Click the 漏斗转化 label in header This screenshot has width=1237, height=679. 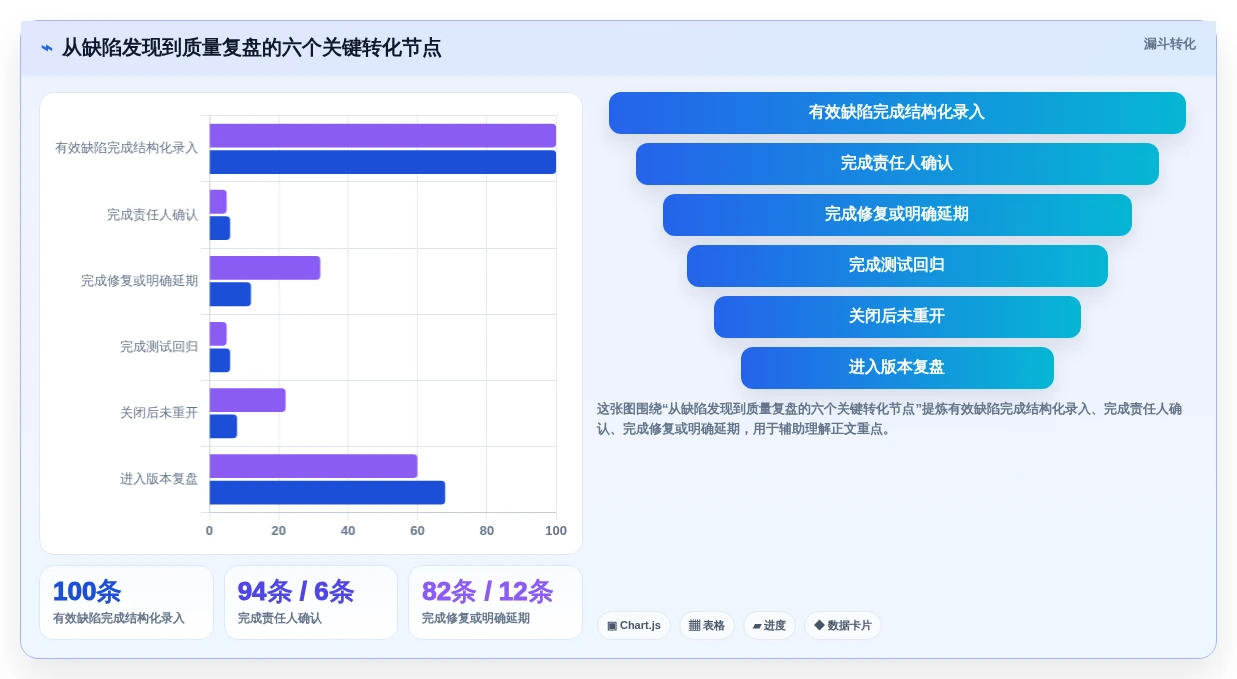pyautogui.click(x=1169, y=44)
